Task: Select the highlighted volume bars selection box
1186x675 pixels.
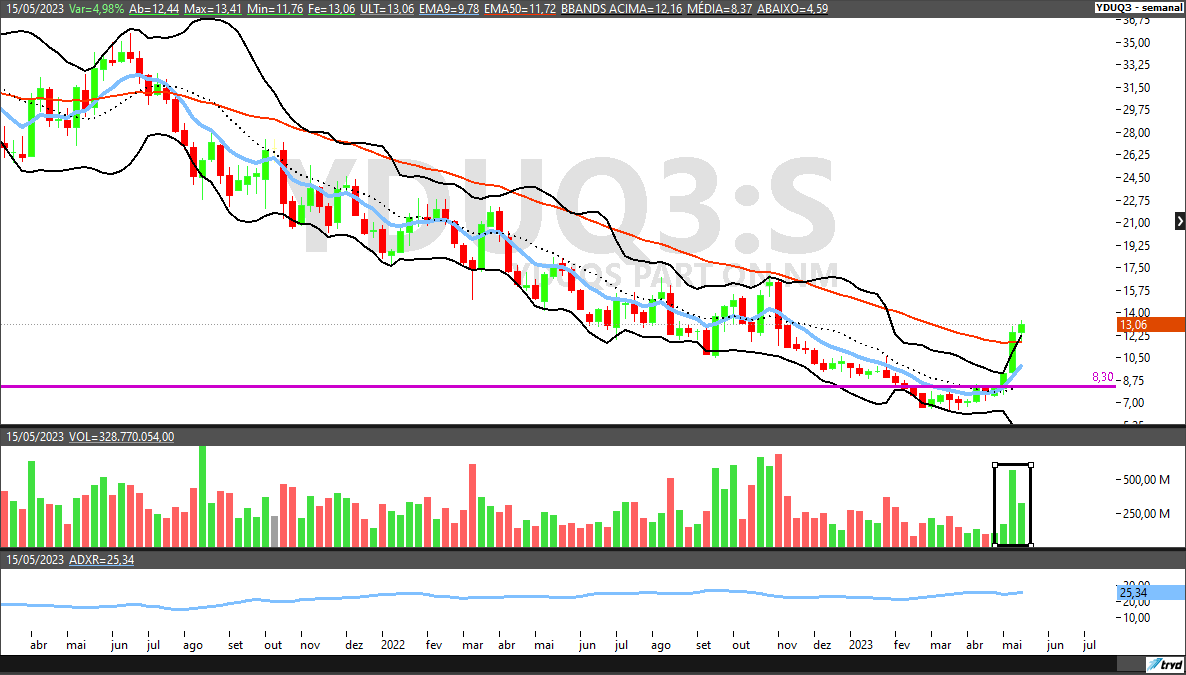Action: click(1012, 503)
